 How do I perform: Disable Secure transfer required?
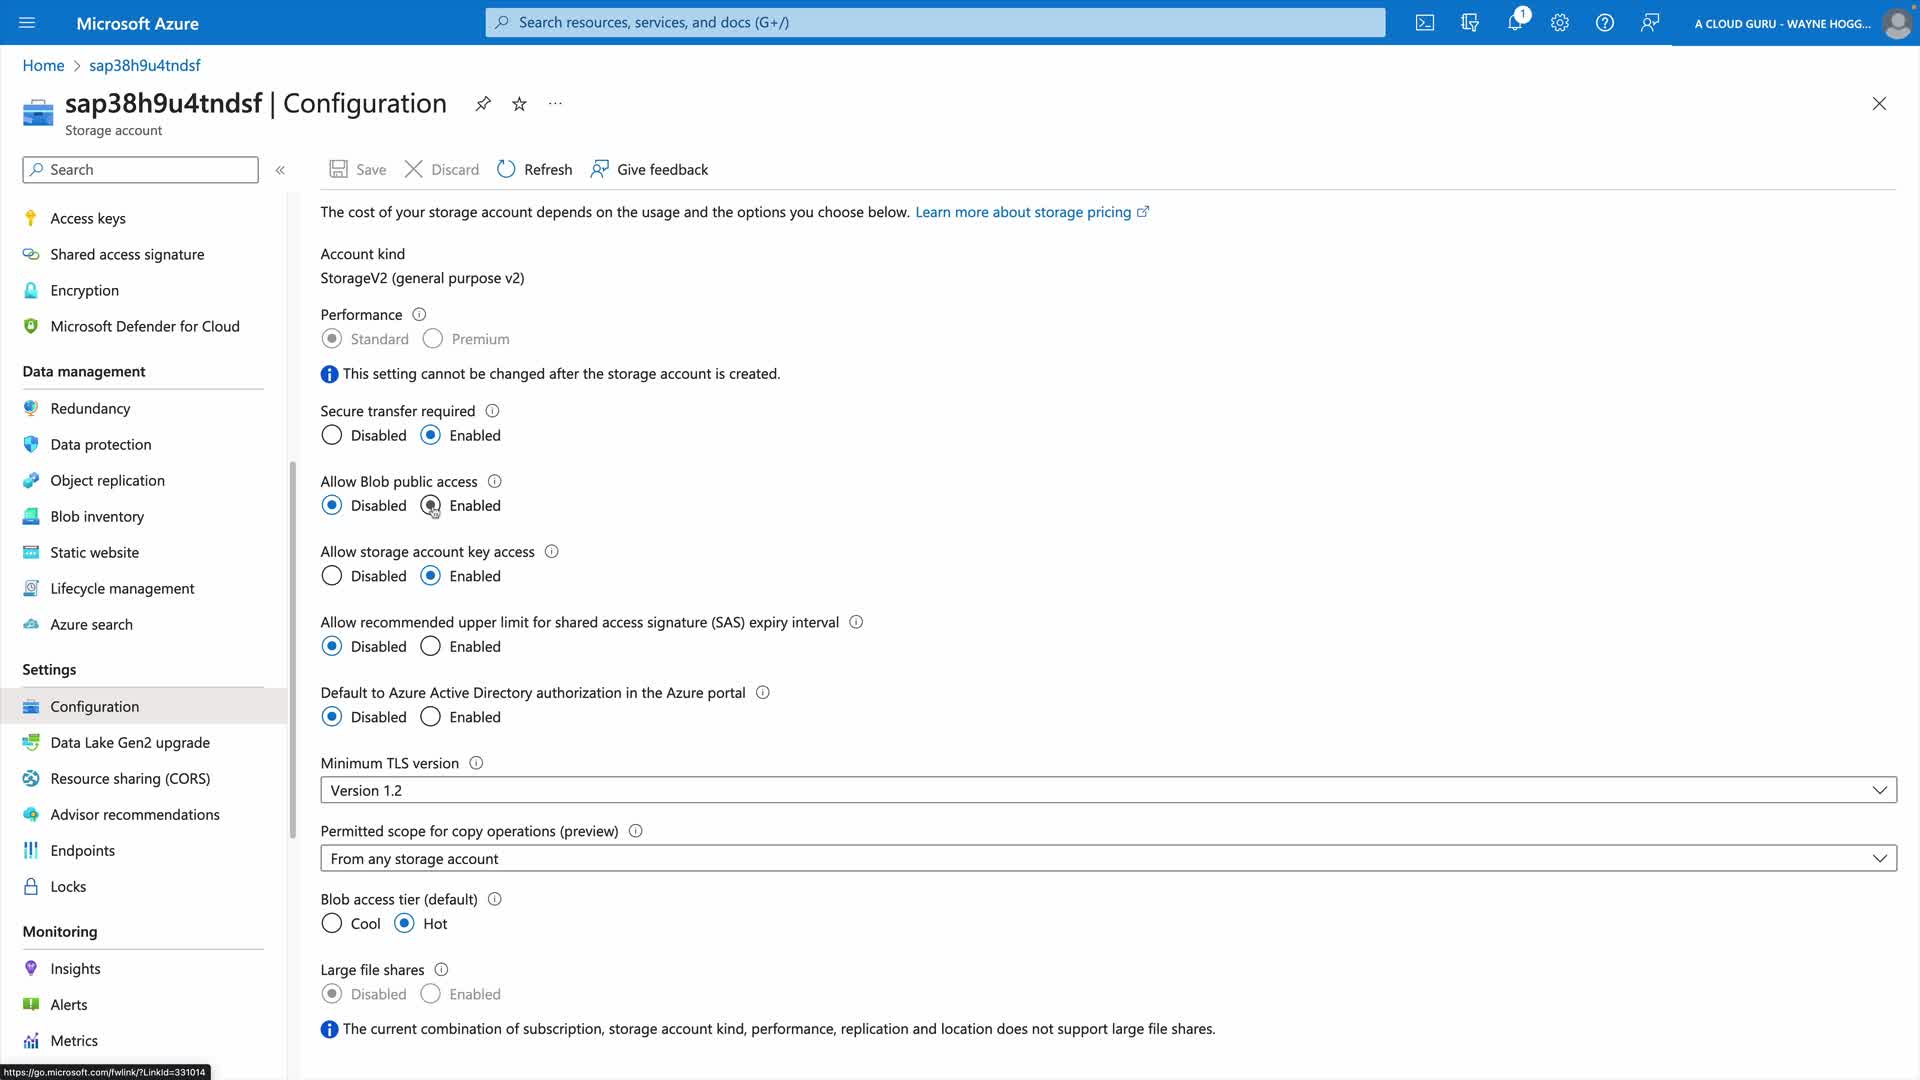point(332,436)
